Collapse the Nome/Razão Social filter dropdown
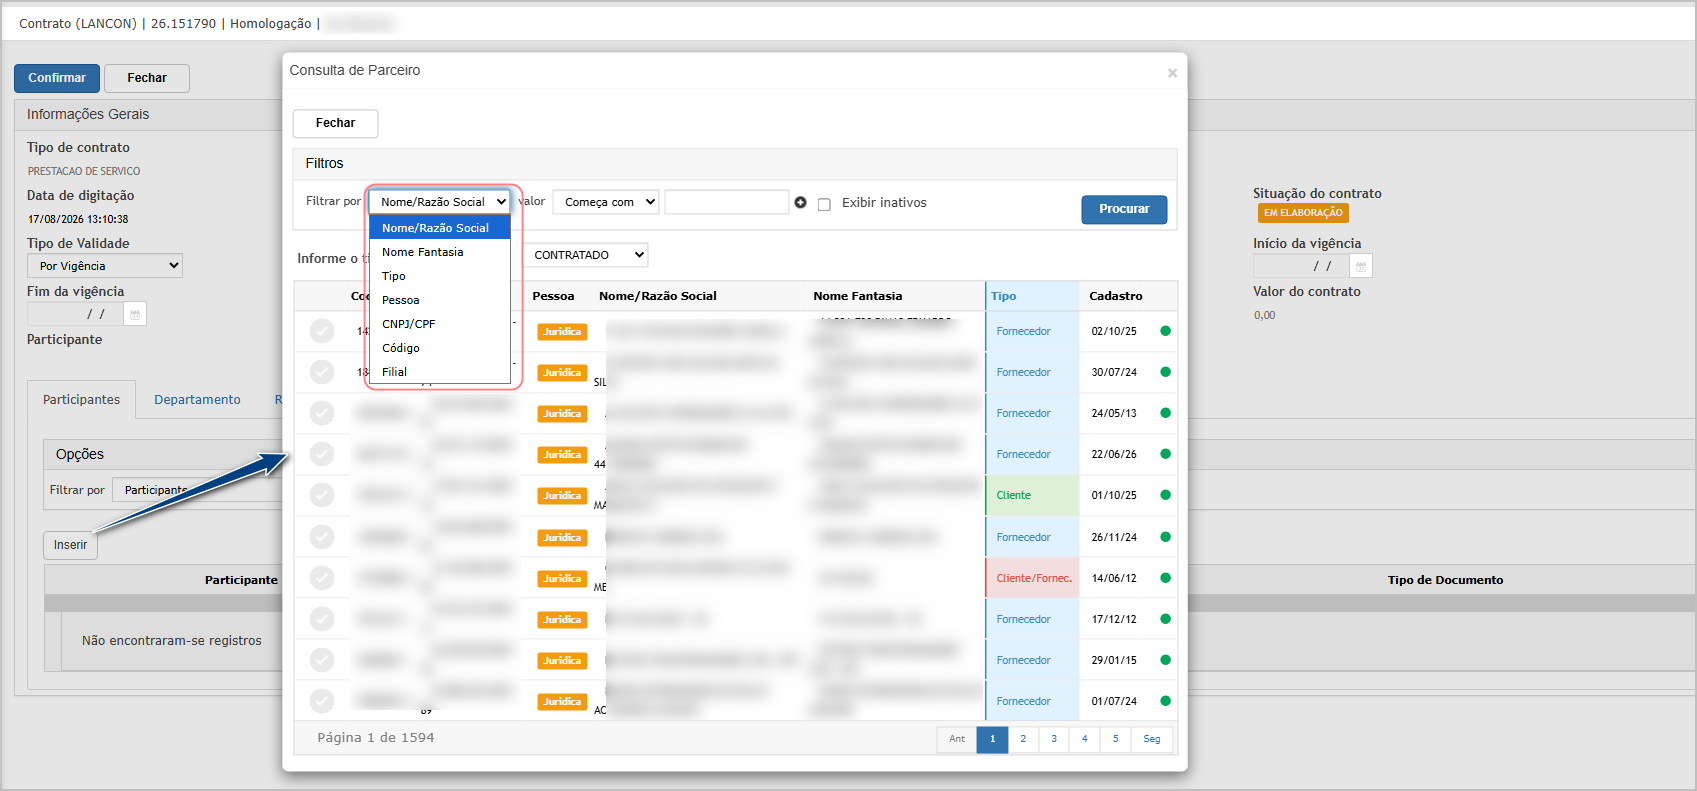The width and height of the screenshot is (1697, 791). (440, 202)
